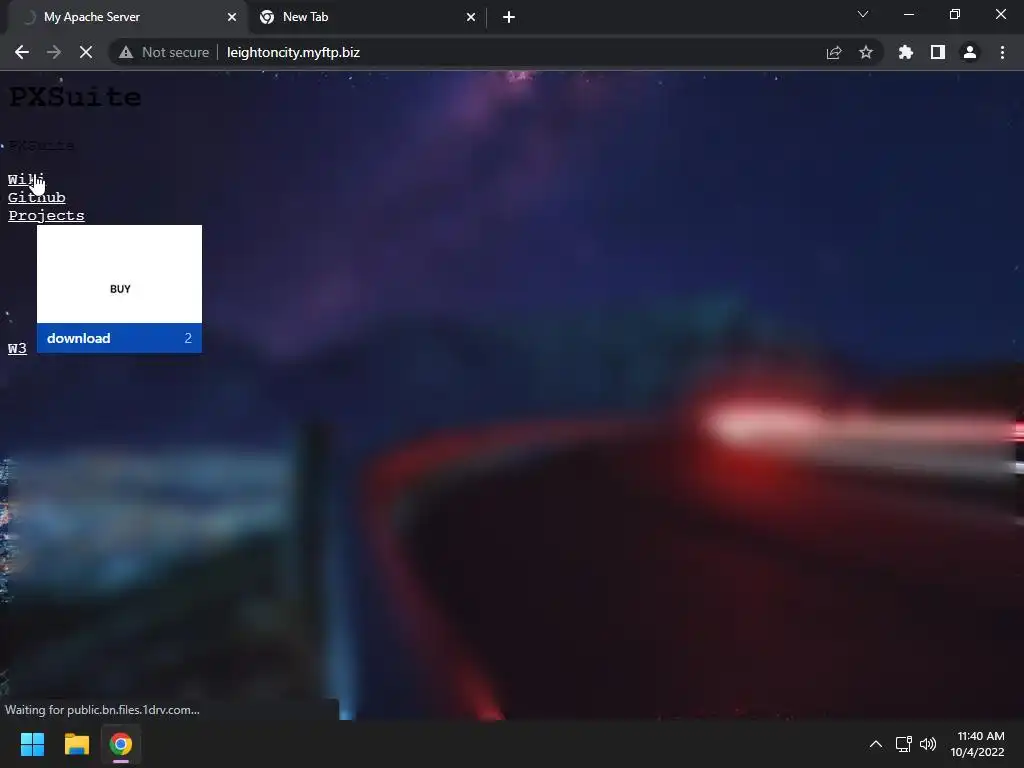This screenshot has width=1024, height=768.
Task: Open the Github link
Action: [37, 197]
